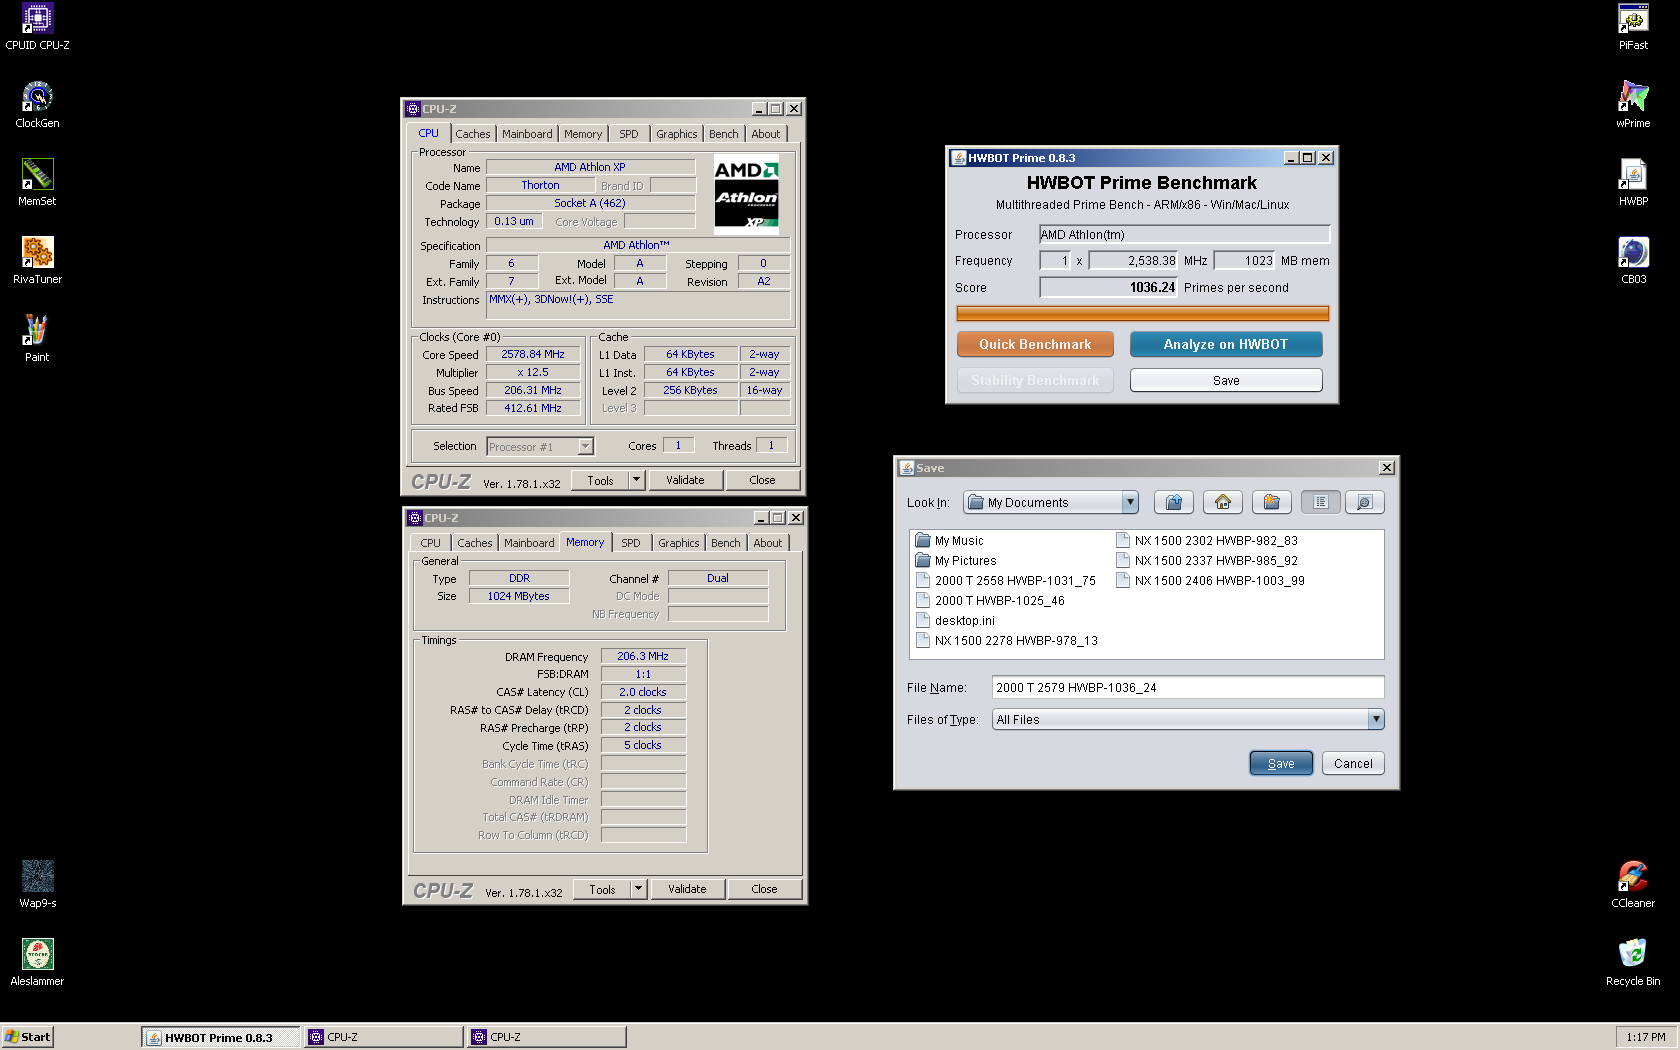Open the Memory tab in top CPU-Z window
The image size is (1680, 1050).
click(583, 134)
